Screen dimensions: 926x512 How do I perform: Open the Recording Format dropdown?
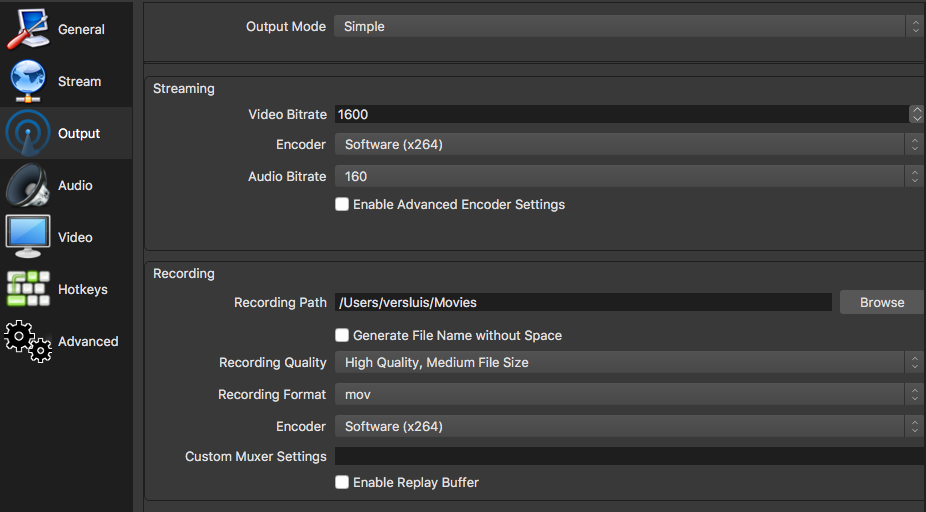click(628, 394)
